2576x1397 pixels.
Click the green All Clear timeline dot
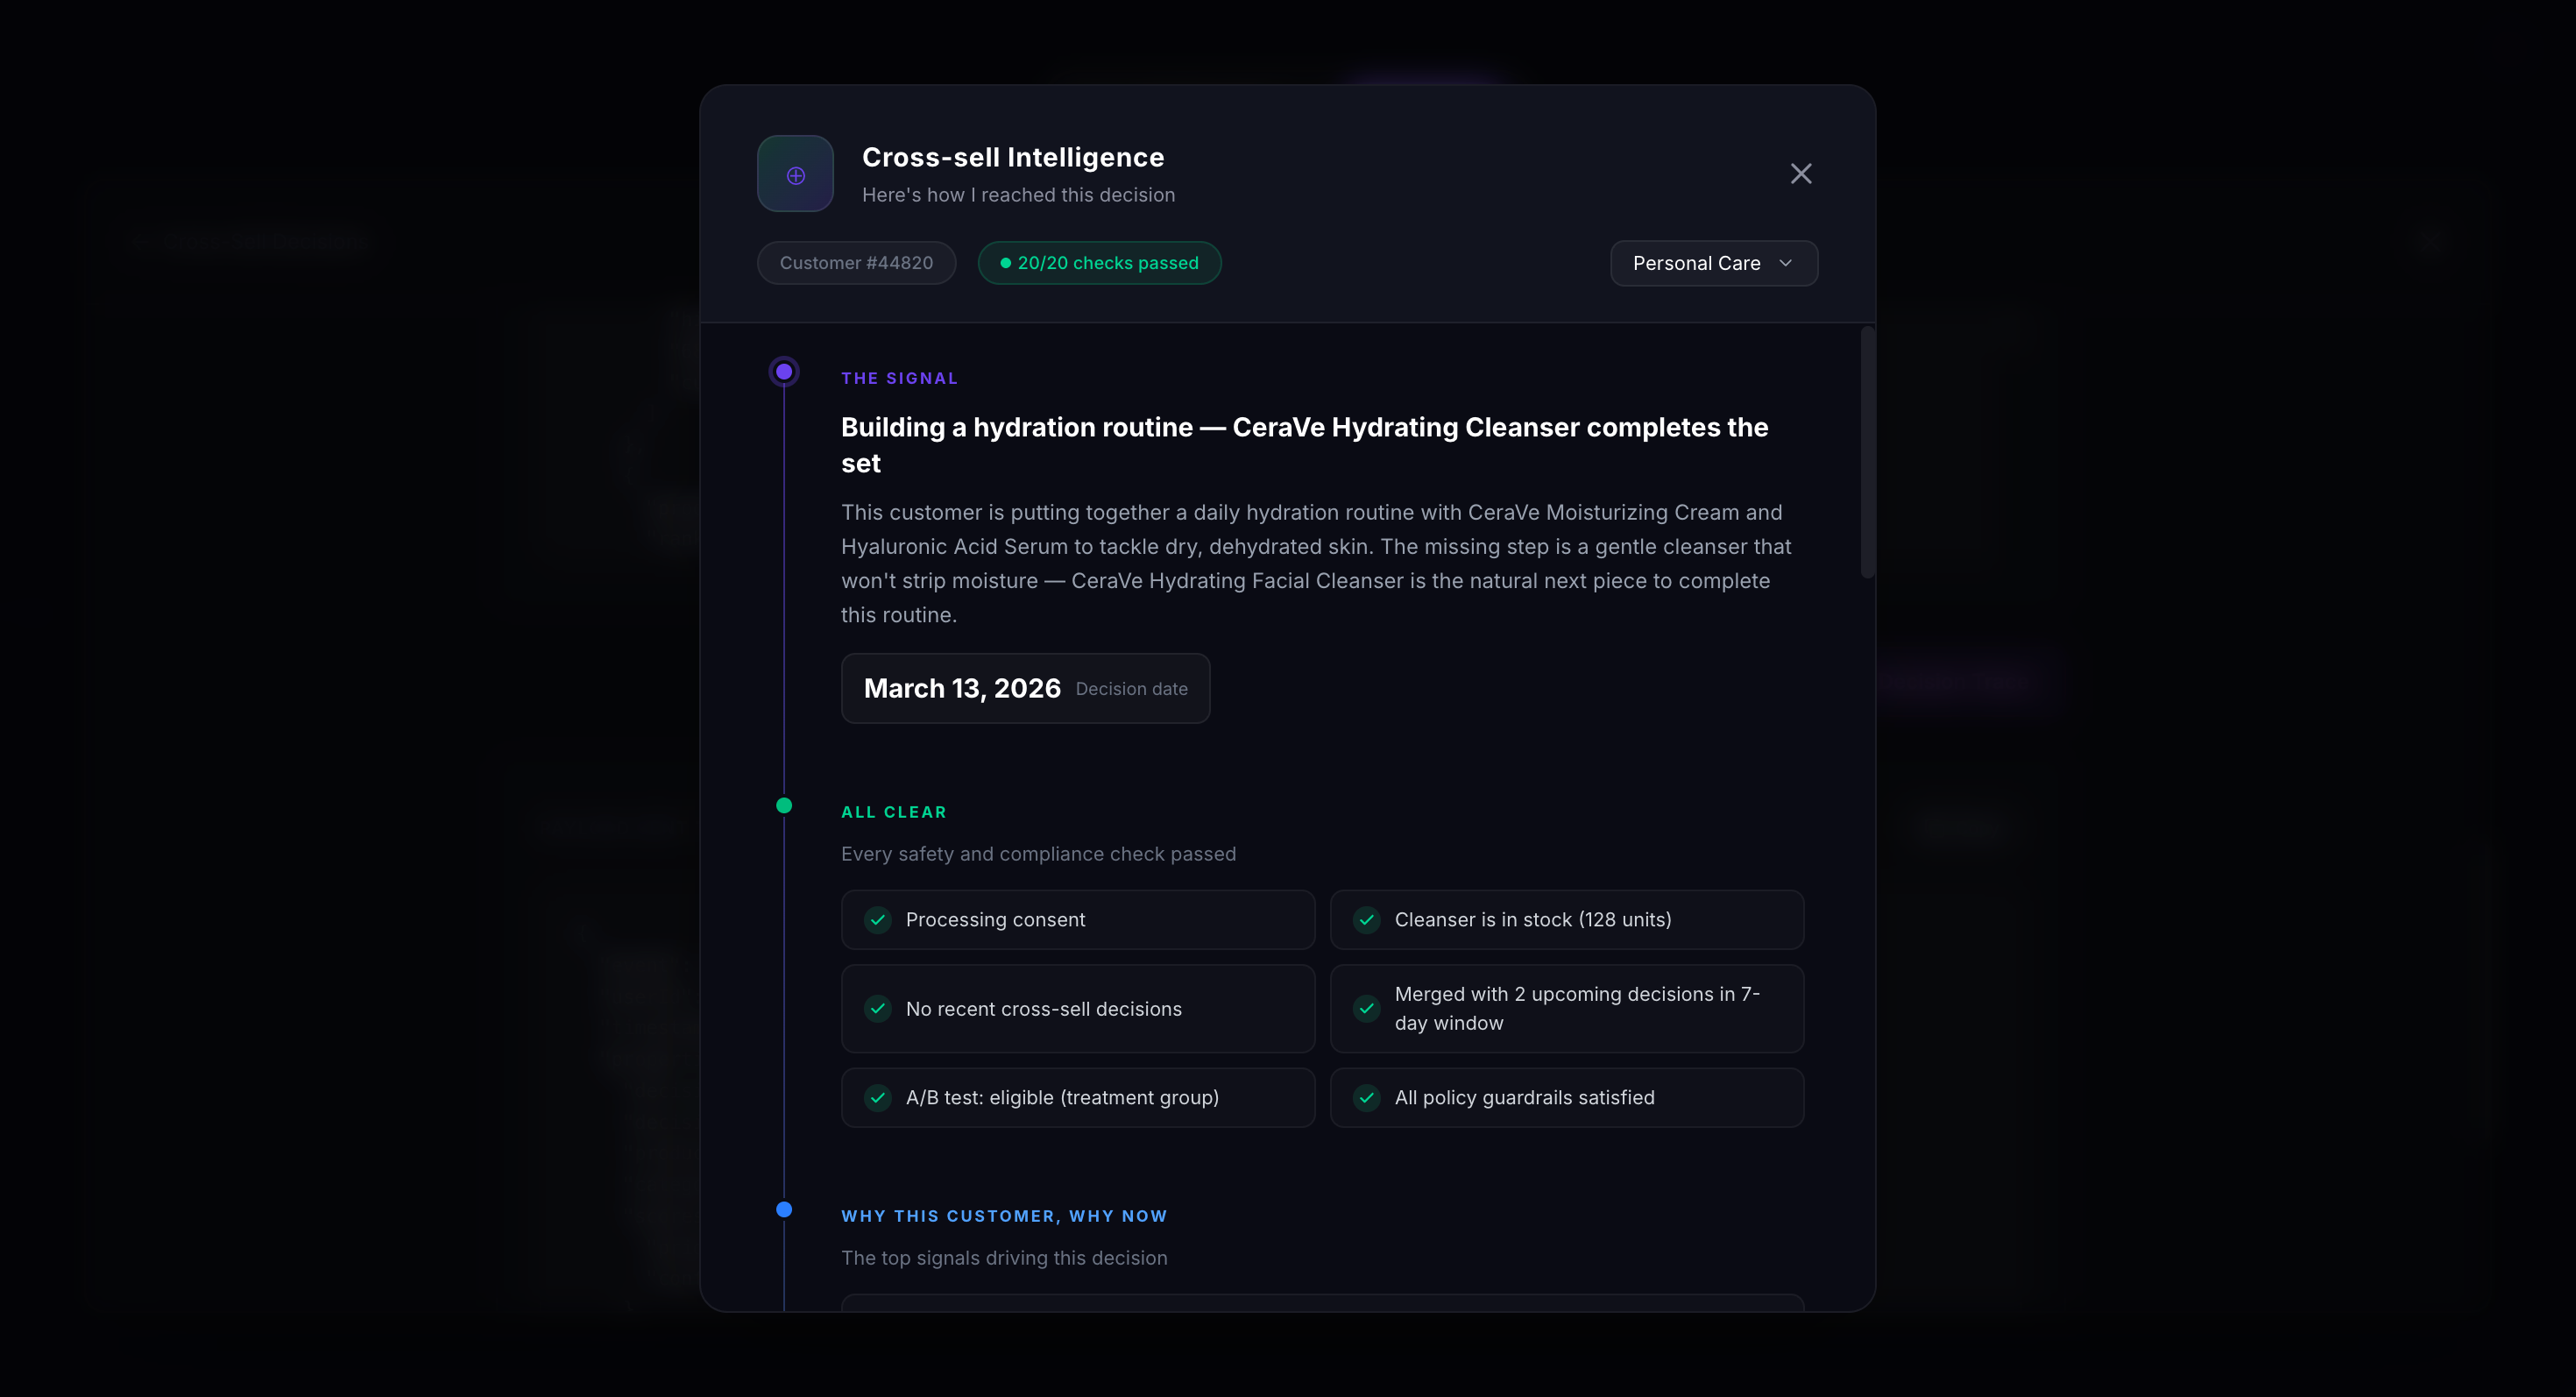[784, 806]
